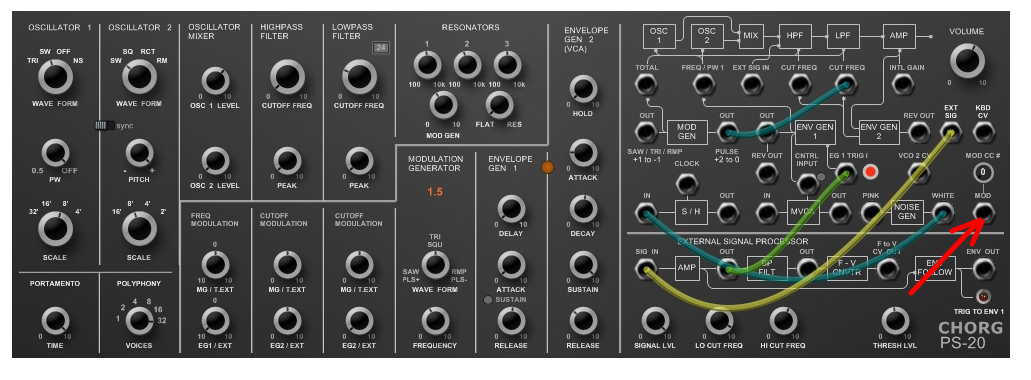Click the LO CUT FREQ knob
Viewport: 1031px width, 380px height.
(x=719, y=321)
